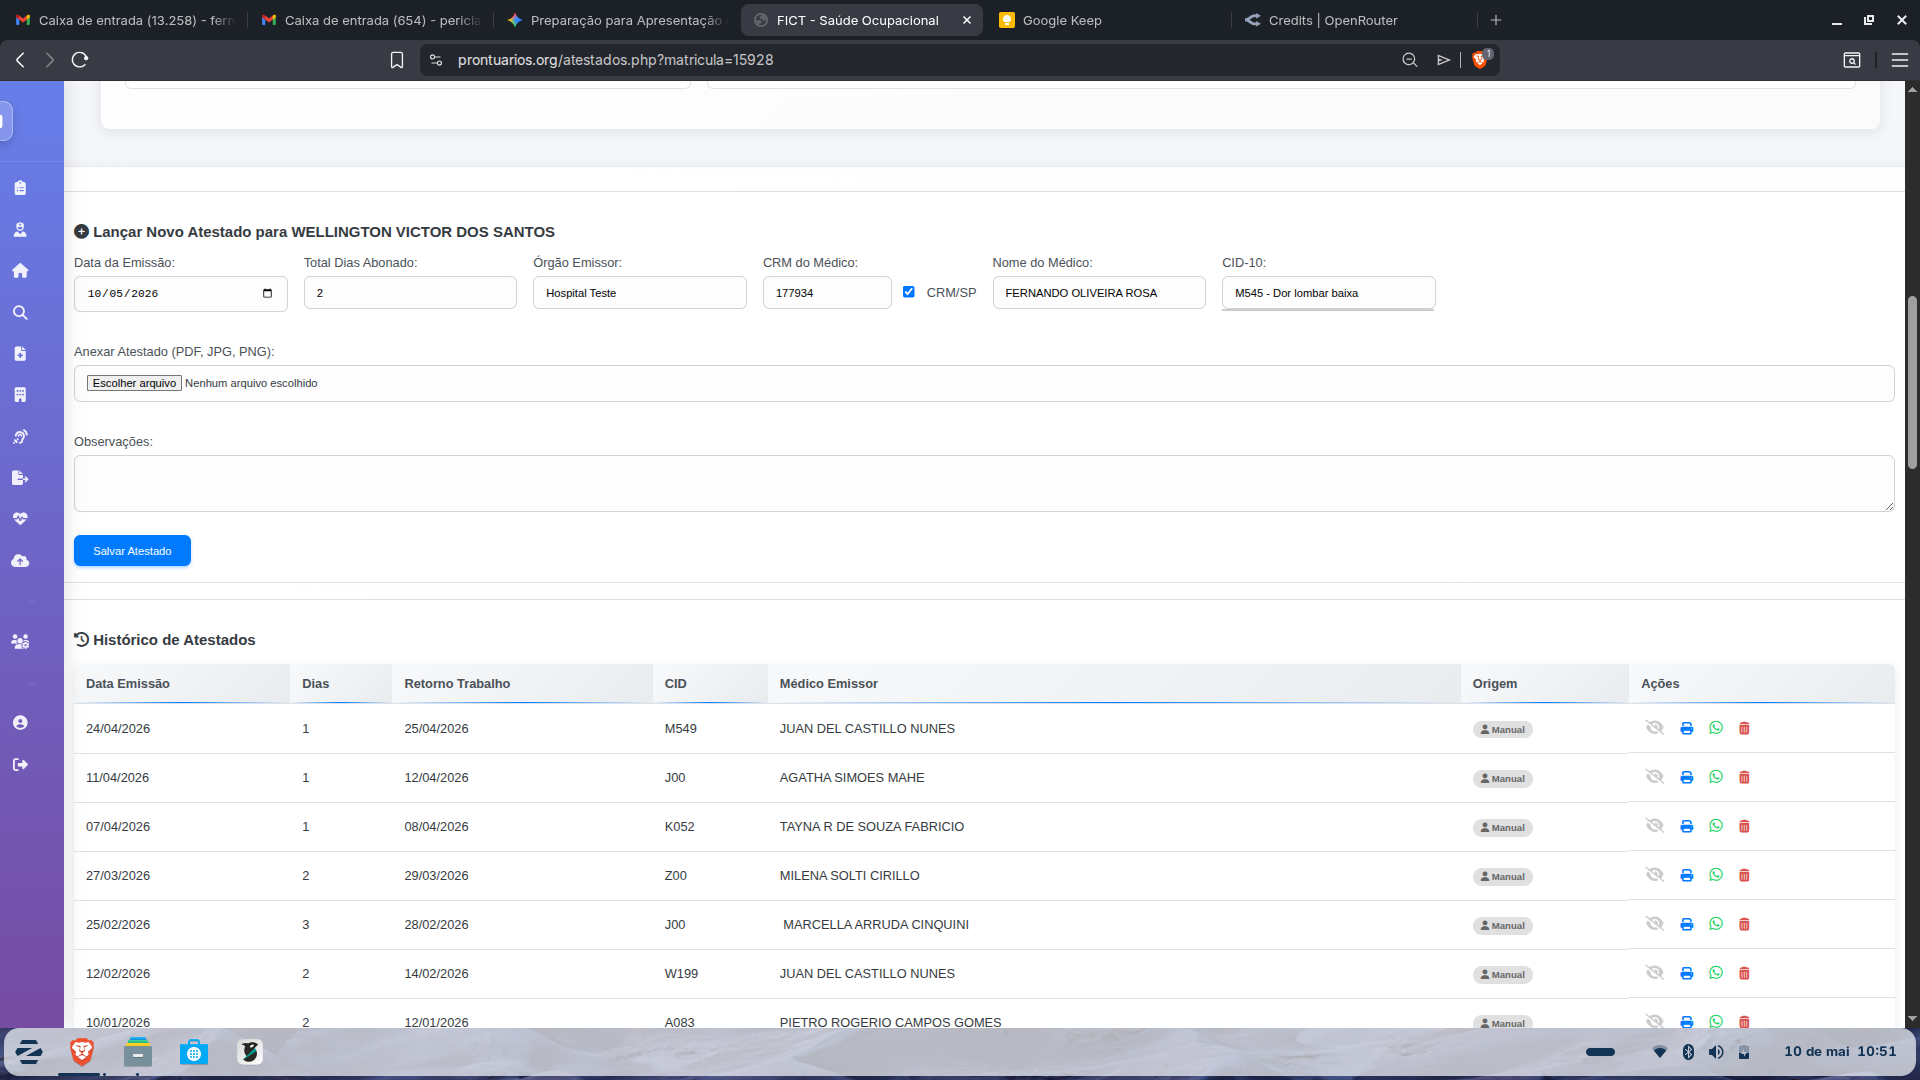Toggle the CRM/SP checkbox

[909, 292]
